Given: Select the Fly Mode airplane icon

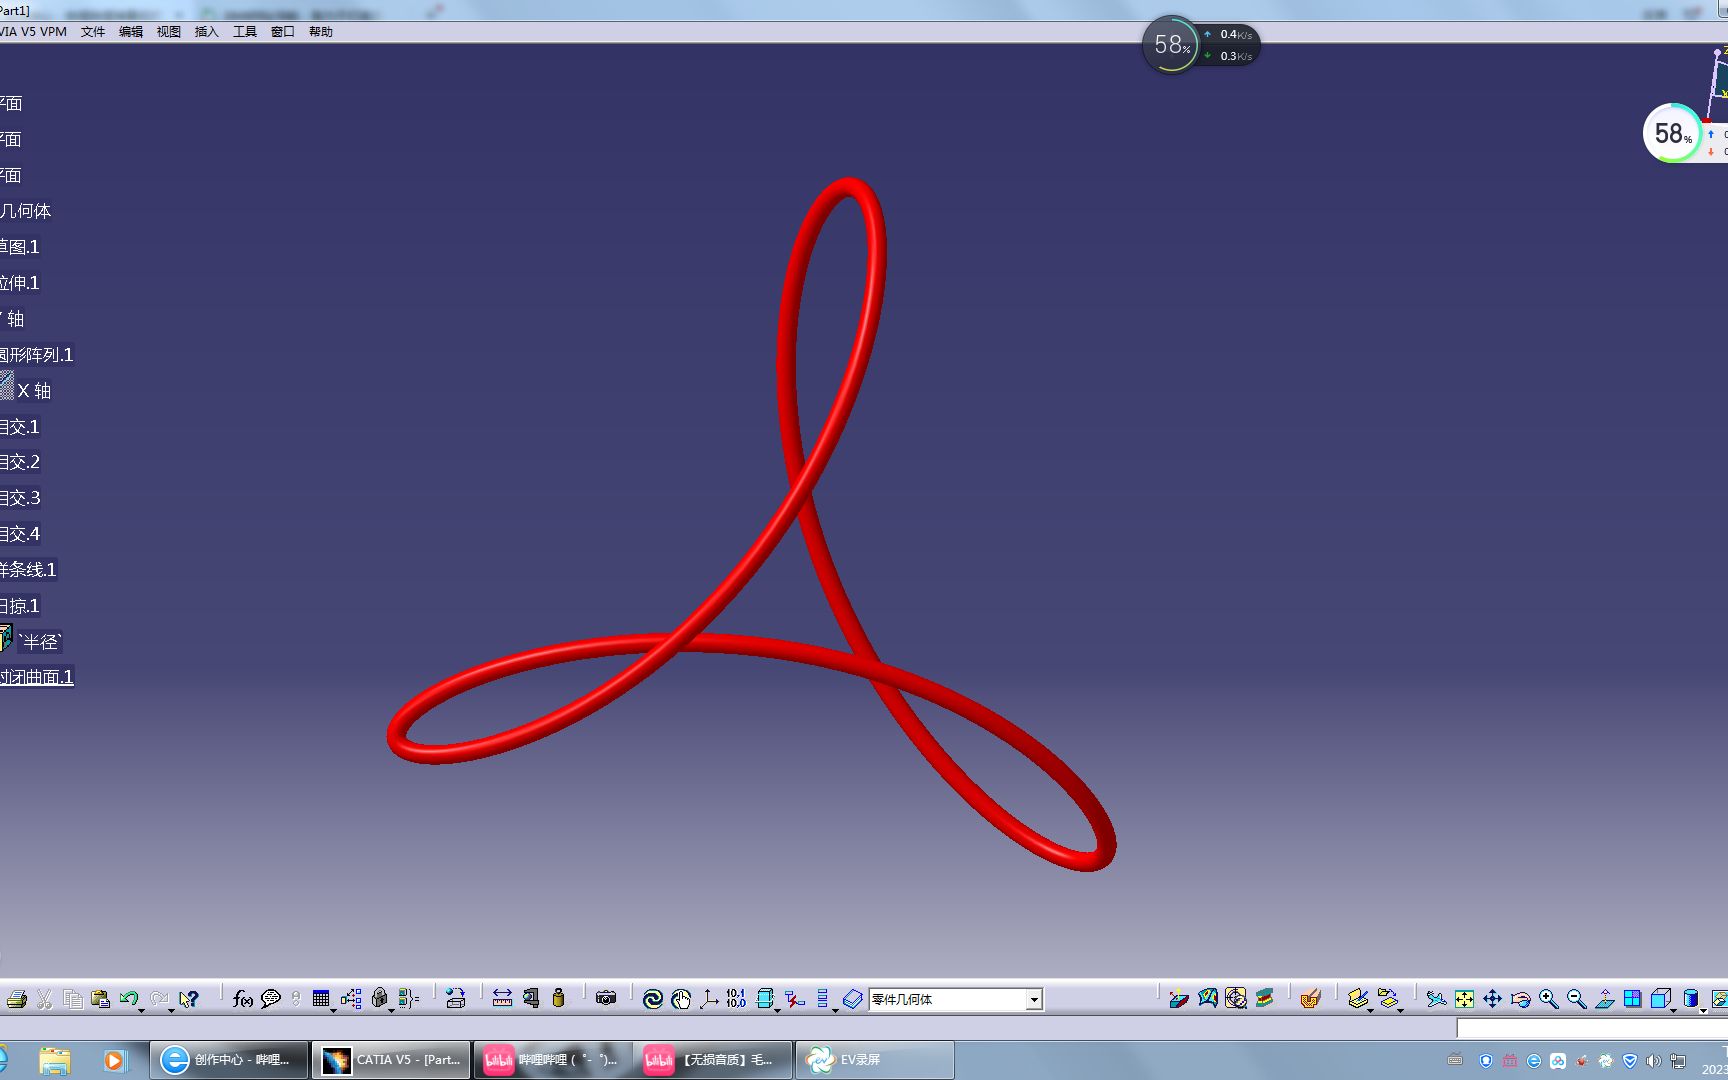Looking at the screenshot, I should click(1436, 998).
